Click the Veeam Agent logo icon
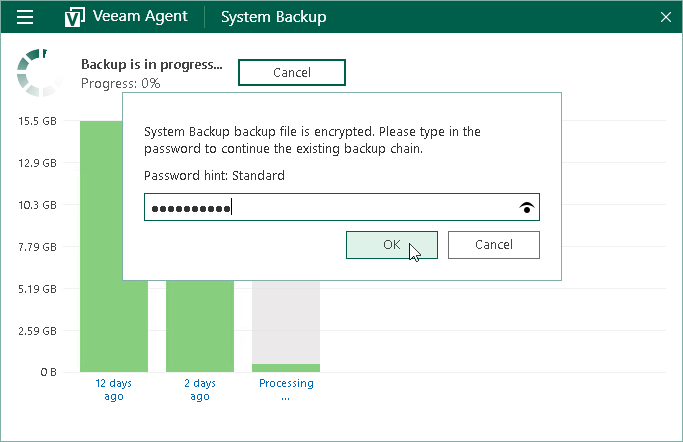This screenshot has height=442, width=683. point(74,17)
